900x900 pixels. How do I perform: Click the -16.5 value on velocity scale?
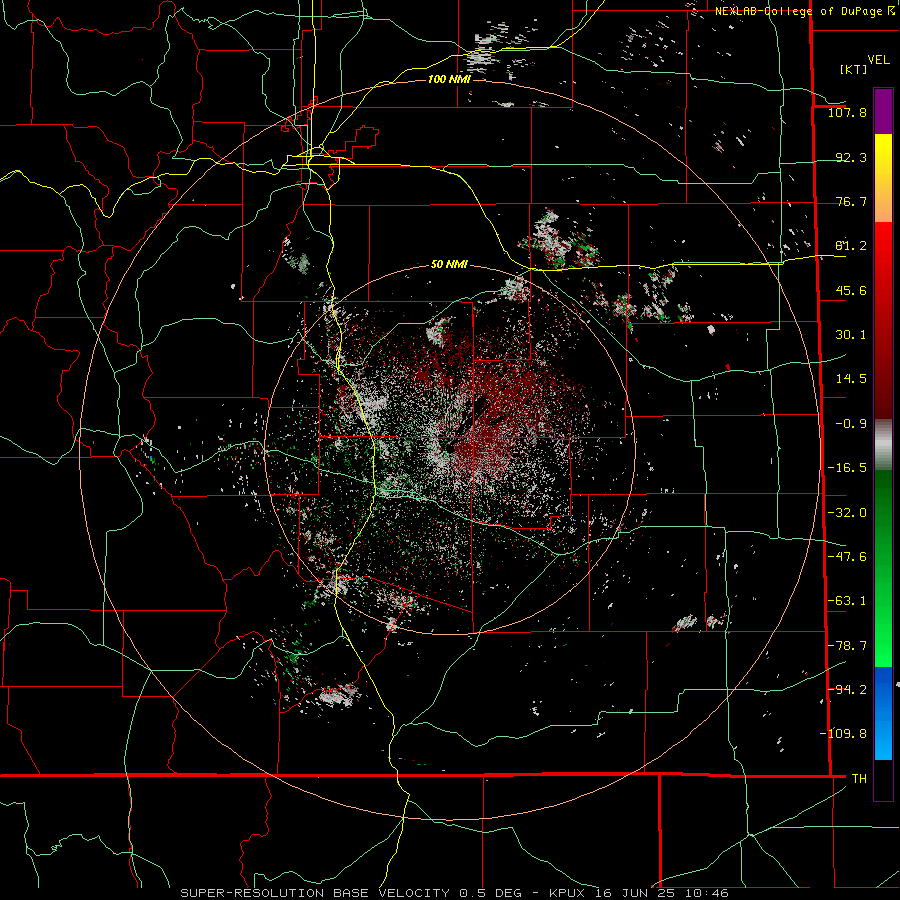tap(847, 468)
